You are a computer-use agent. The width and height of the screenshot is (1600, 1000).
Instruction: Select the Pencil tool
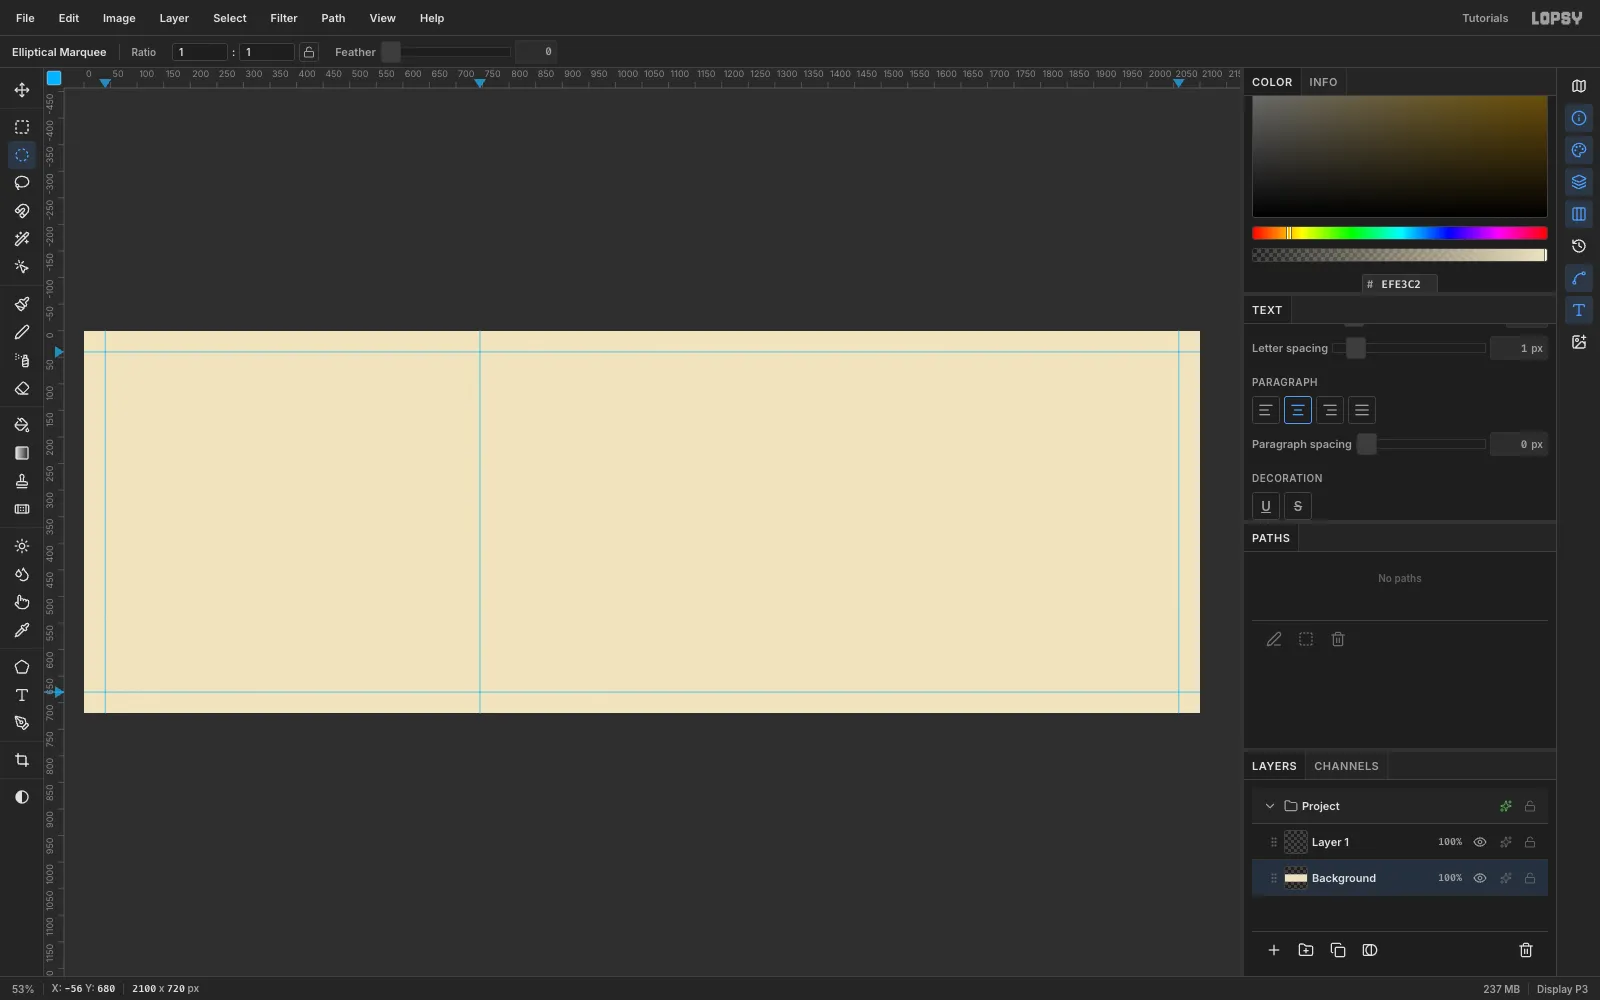[x=21, y=332]
